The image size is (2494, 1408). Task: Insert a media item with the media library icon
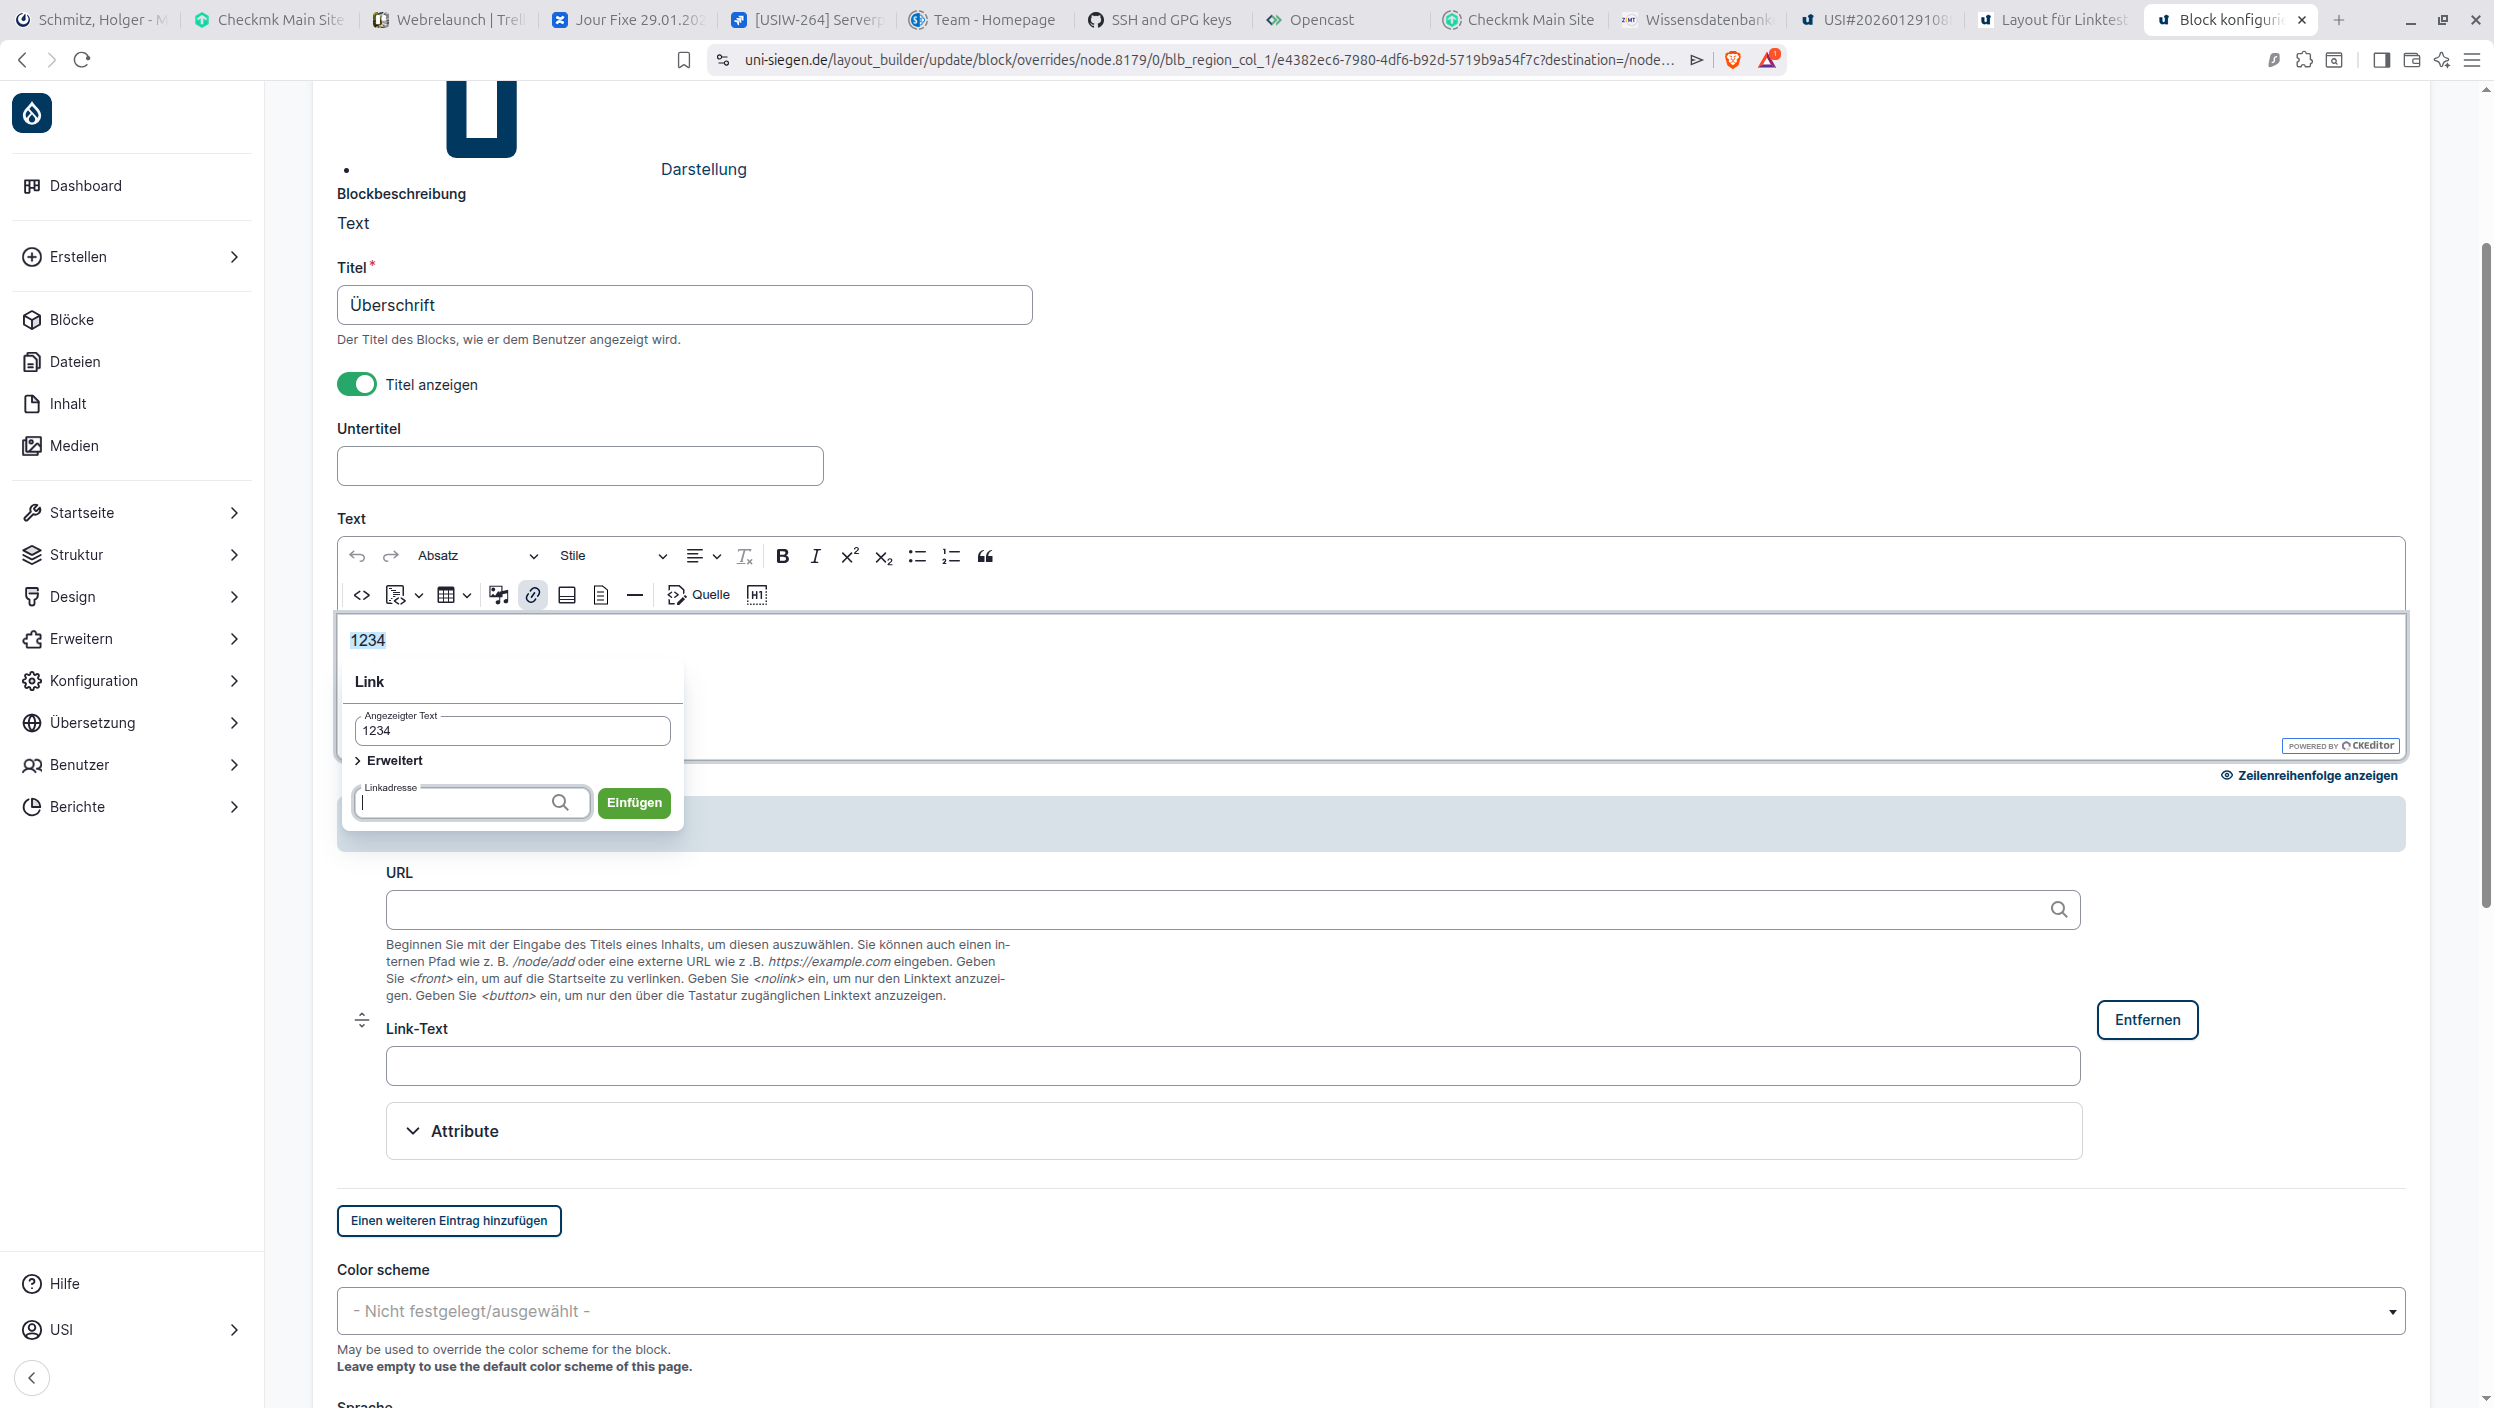(x=498, y=595)
